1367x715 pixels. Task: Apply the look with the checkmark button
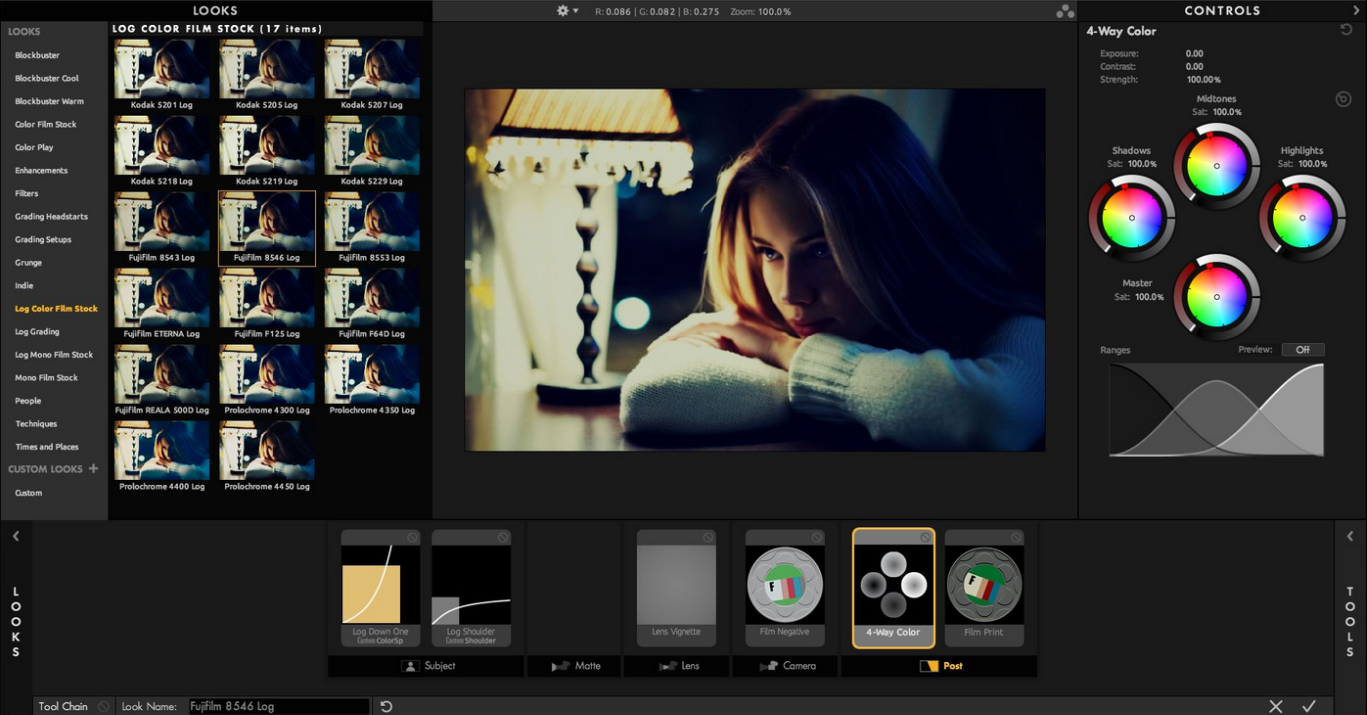[x=1308, y=706]
